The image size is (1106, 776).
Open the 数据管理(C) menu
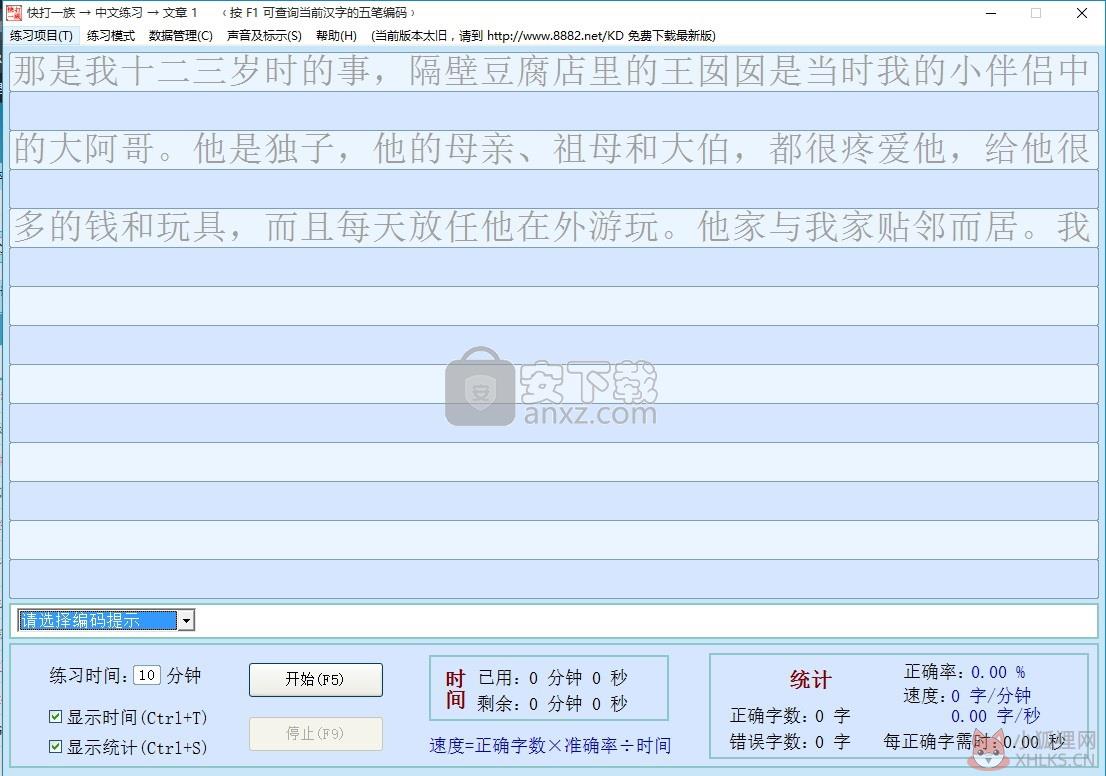pos(181,35)
